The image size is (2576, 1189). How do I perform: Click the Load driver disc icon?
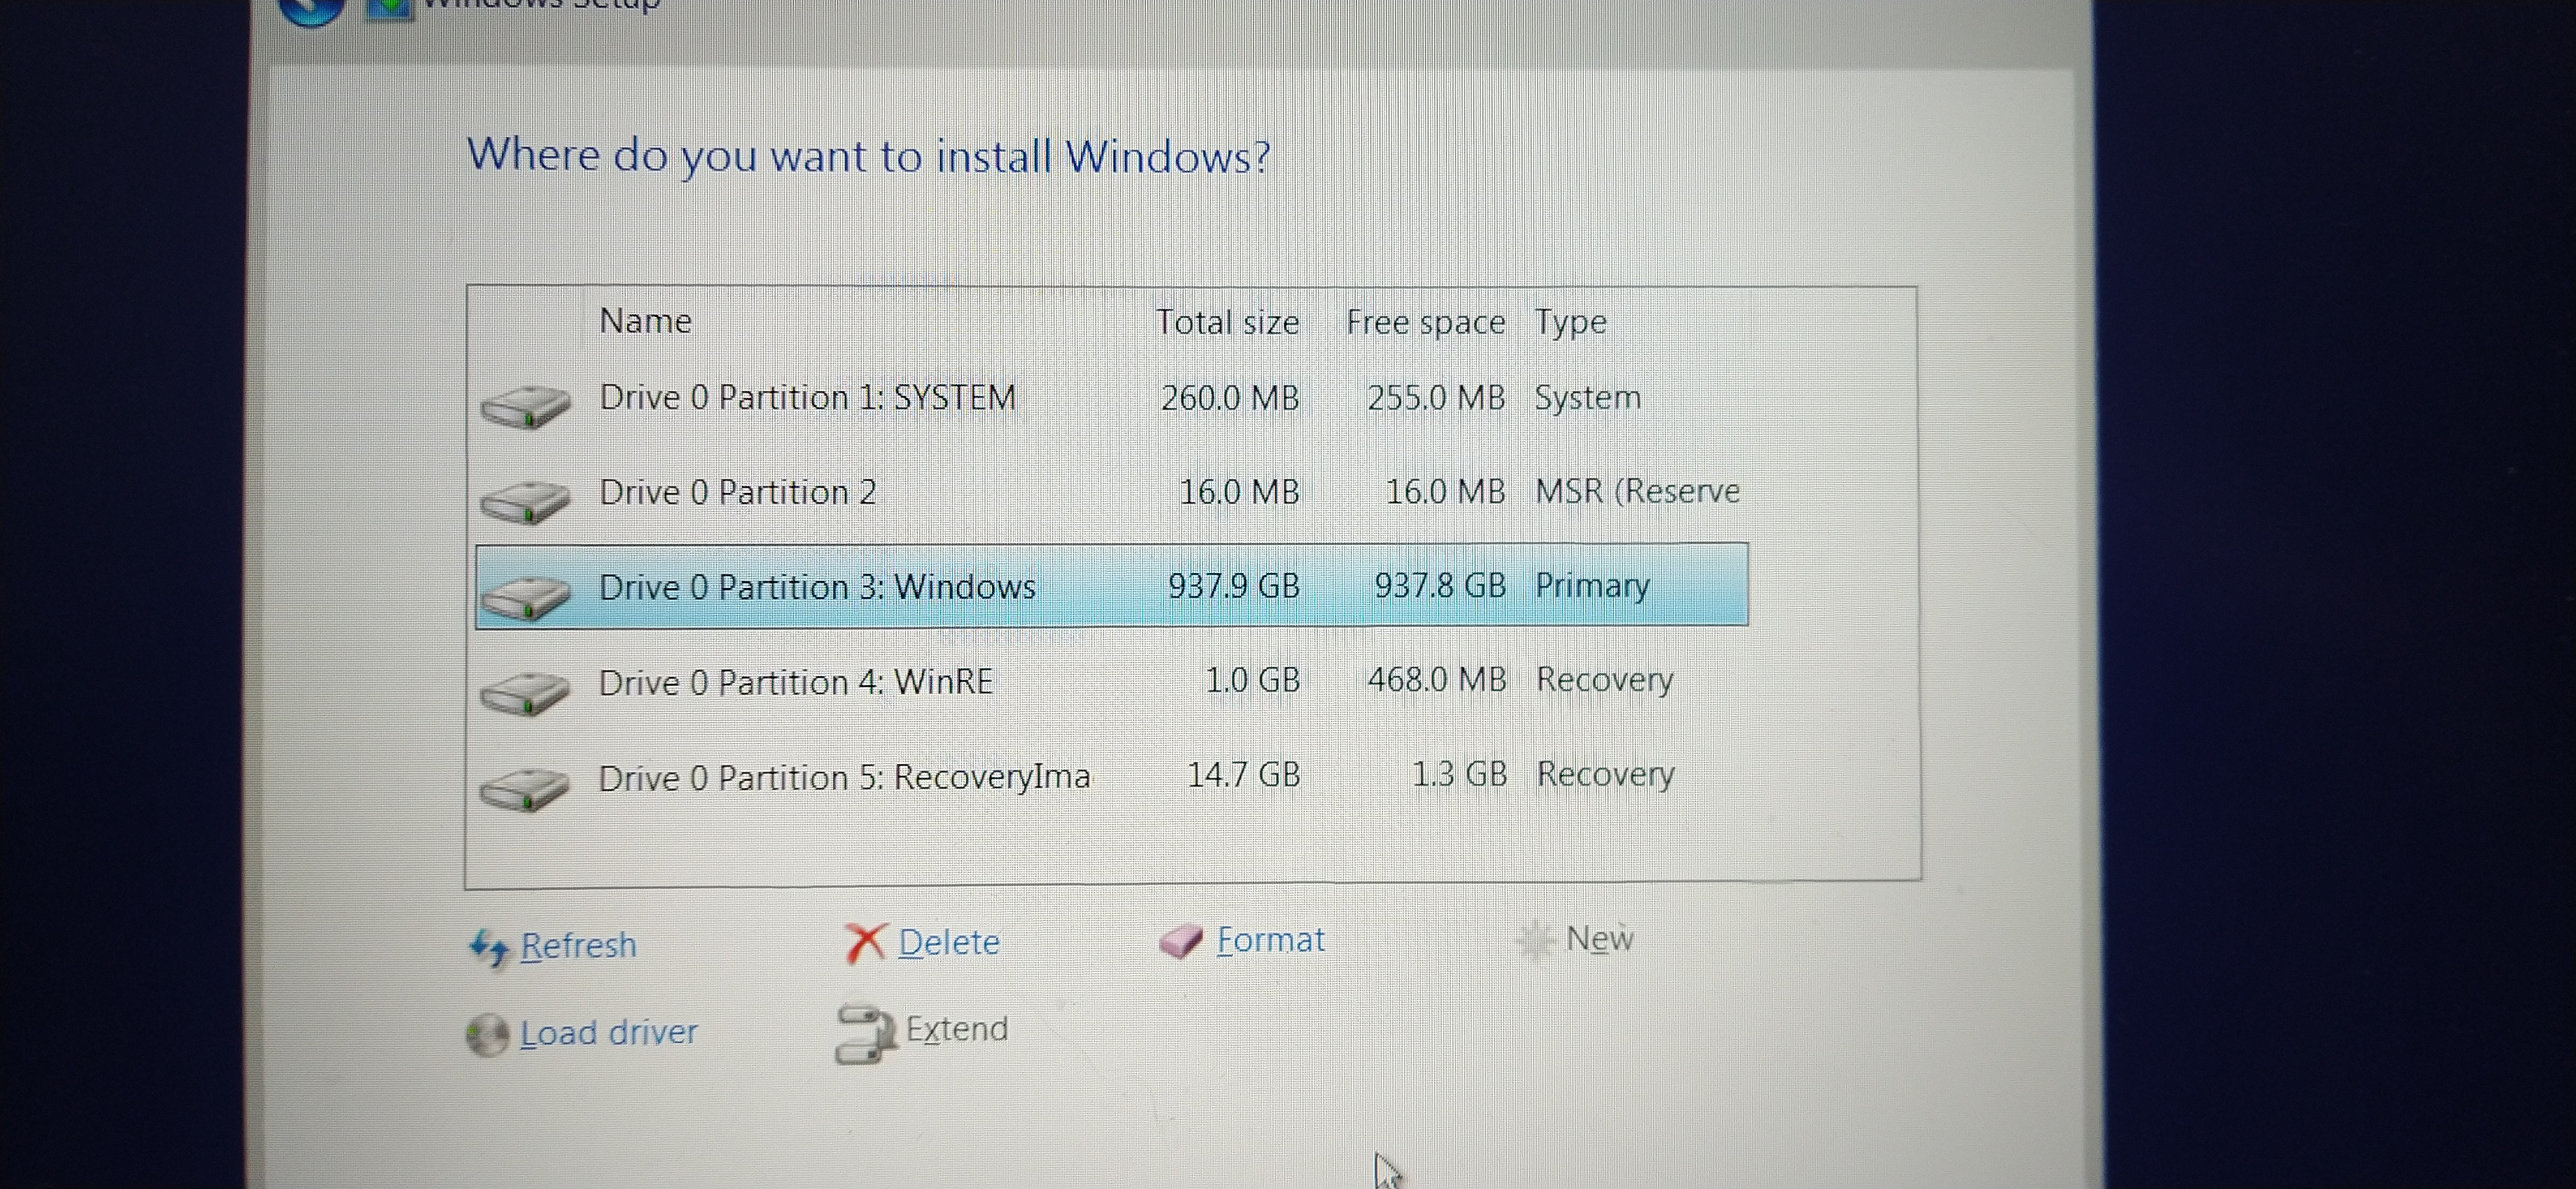click(487, 1034)
